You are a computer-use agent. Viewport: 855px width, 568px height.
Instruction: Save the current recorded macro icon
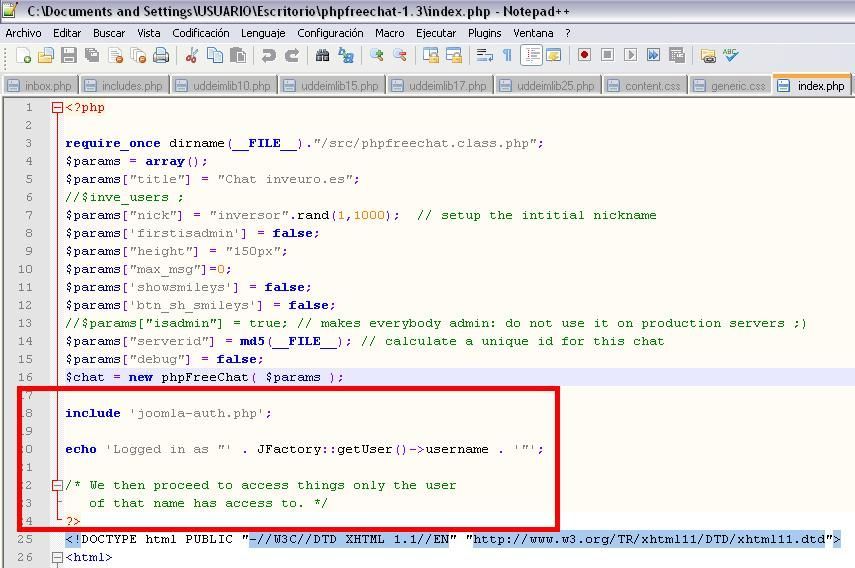pos(677,55)
